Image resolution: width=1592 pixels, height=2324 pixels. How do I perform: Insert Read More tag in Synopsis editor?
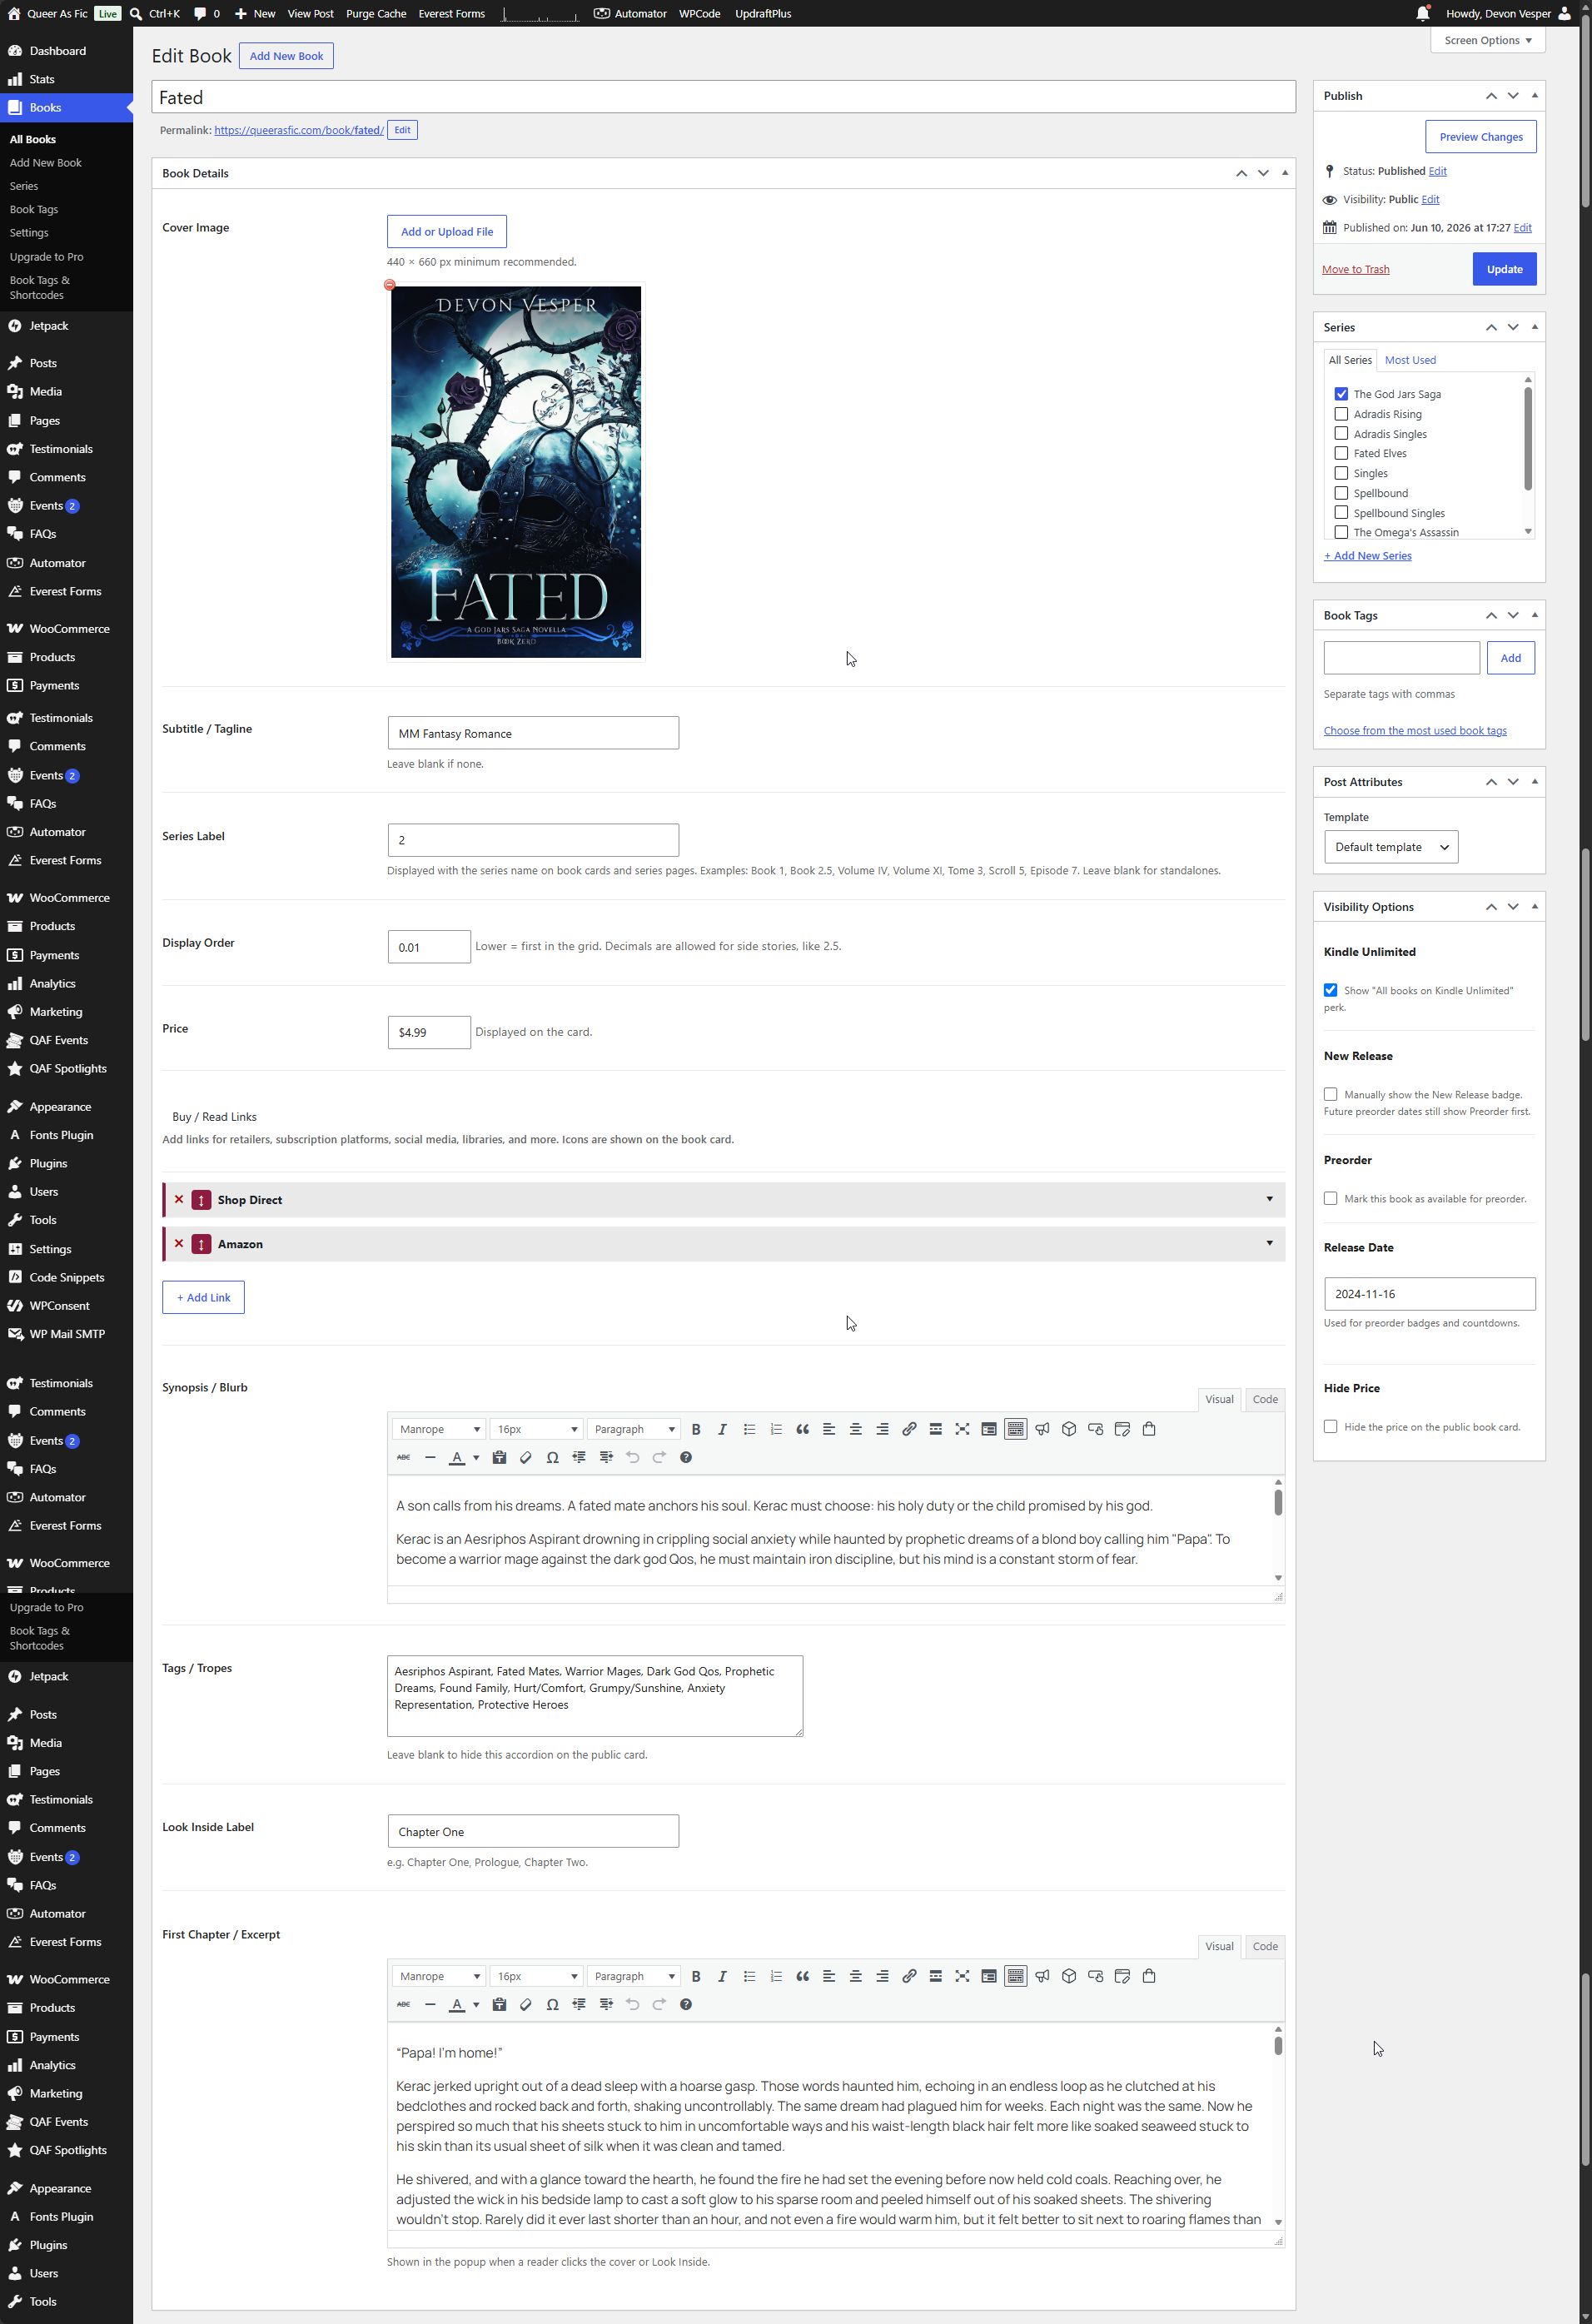[x=935, y=1429]
